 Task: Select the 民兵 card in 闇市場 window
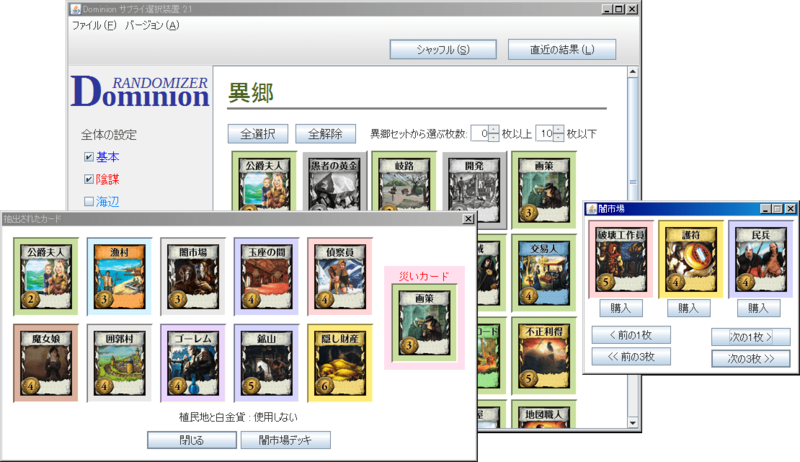point(761,259)
